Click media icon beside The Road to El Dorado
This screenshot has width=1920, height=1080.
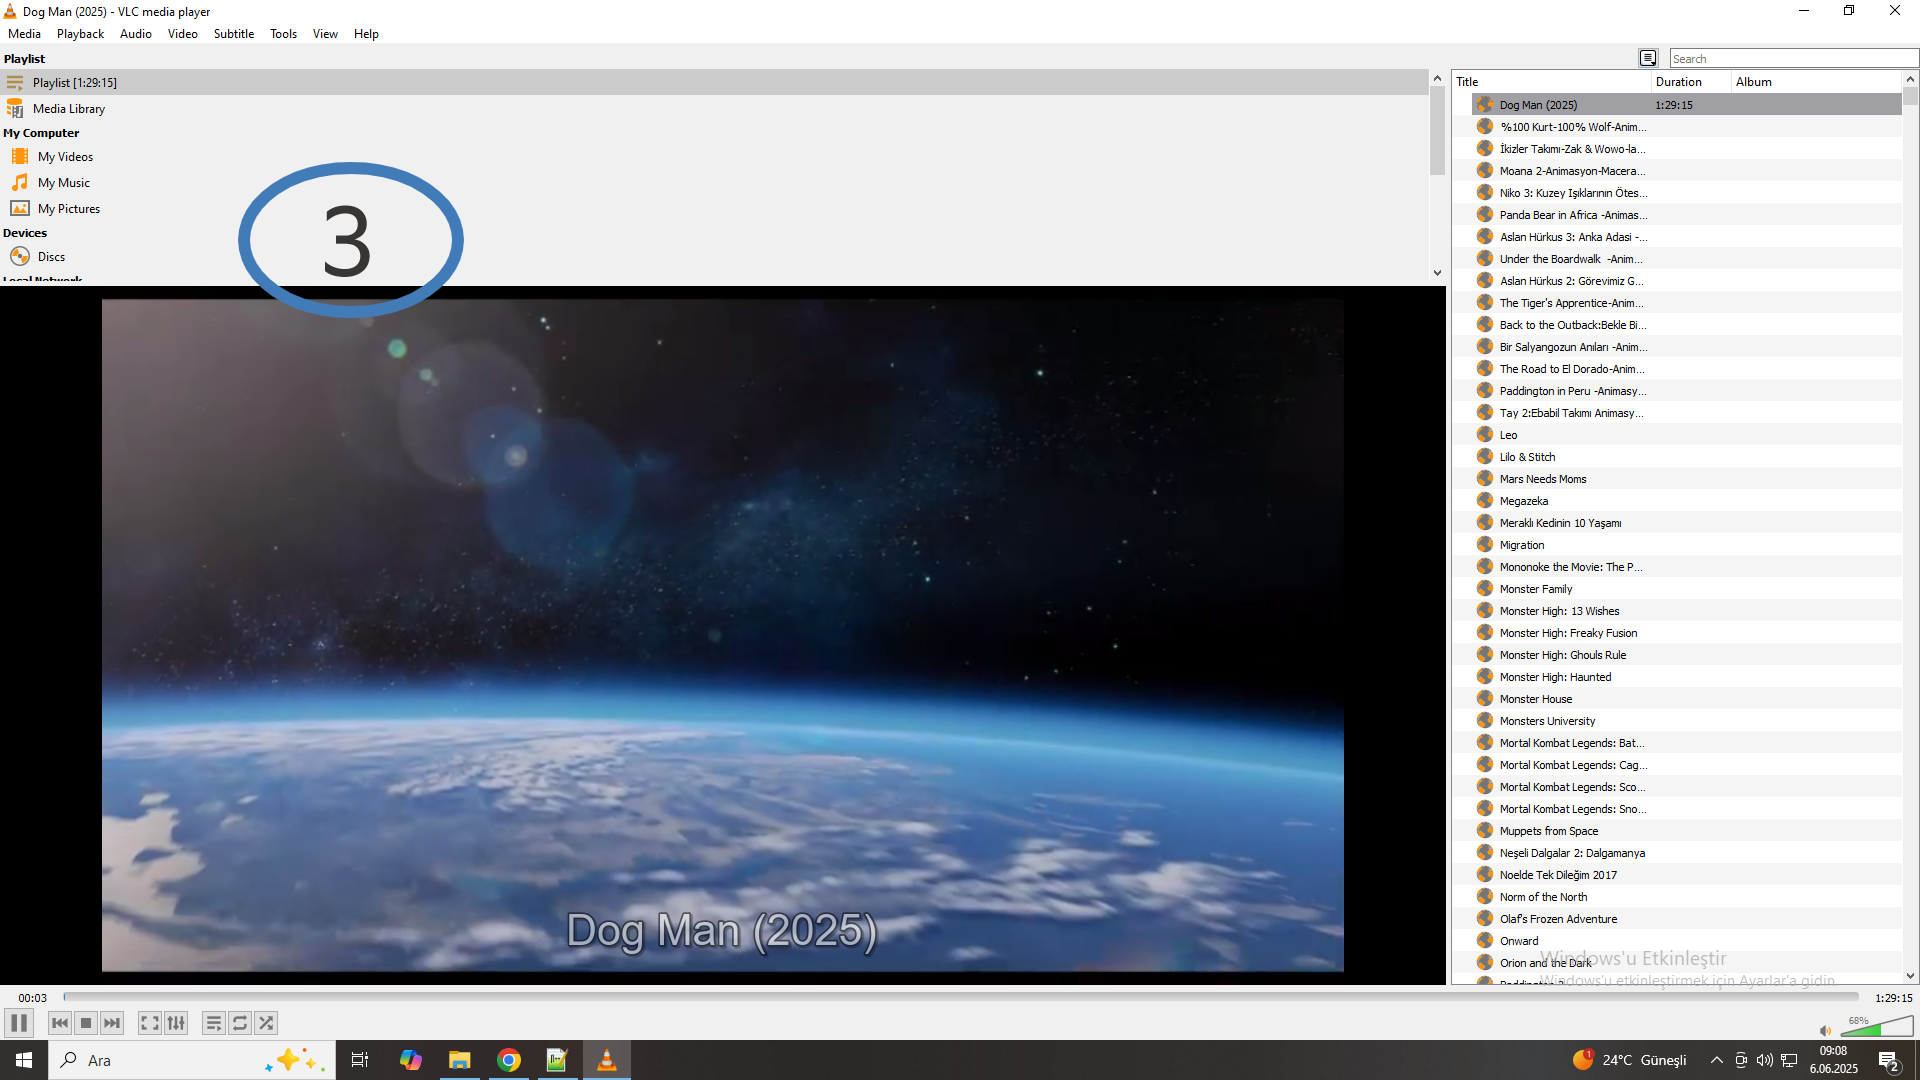click(x=1485, y=369)
